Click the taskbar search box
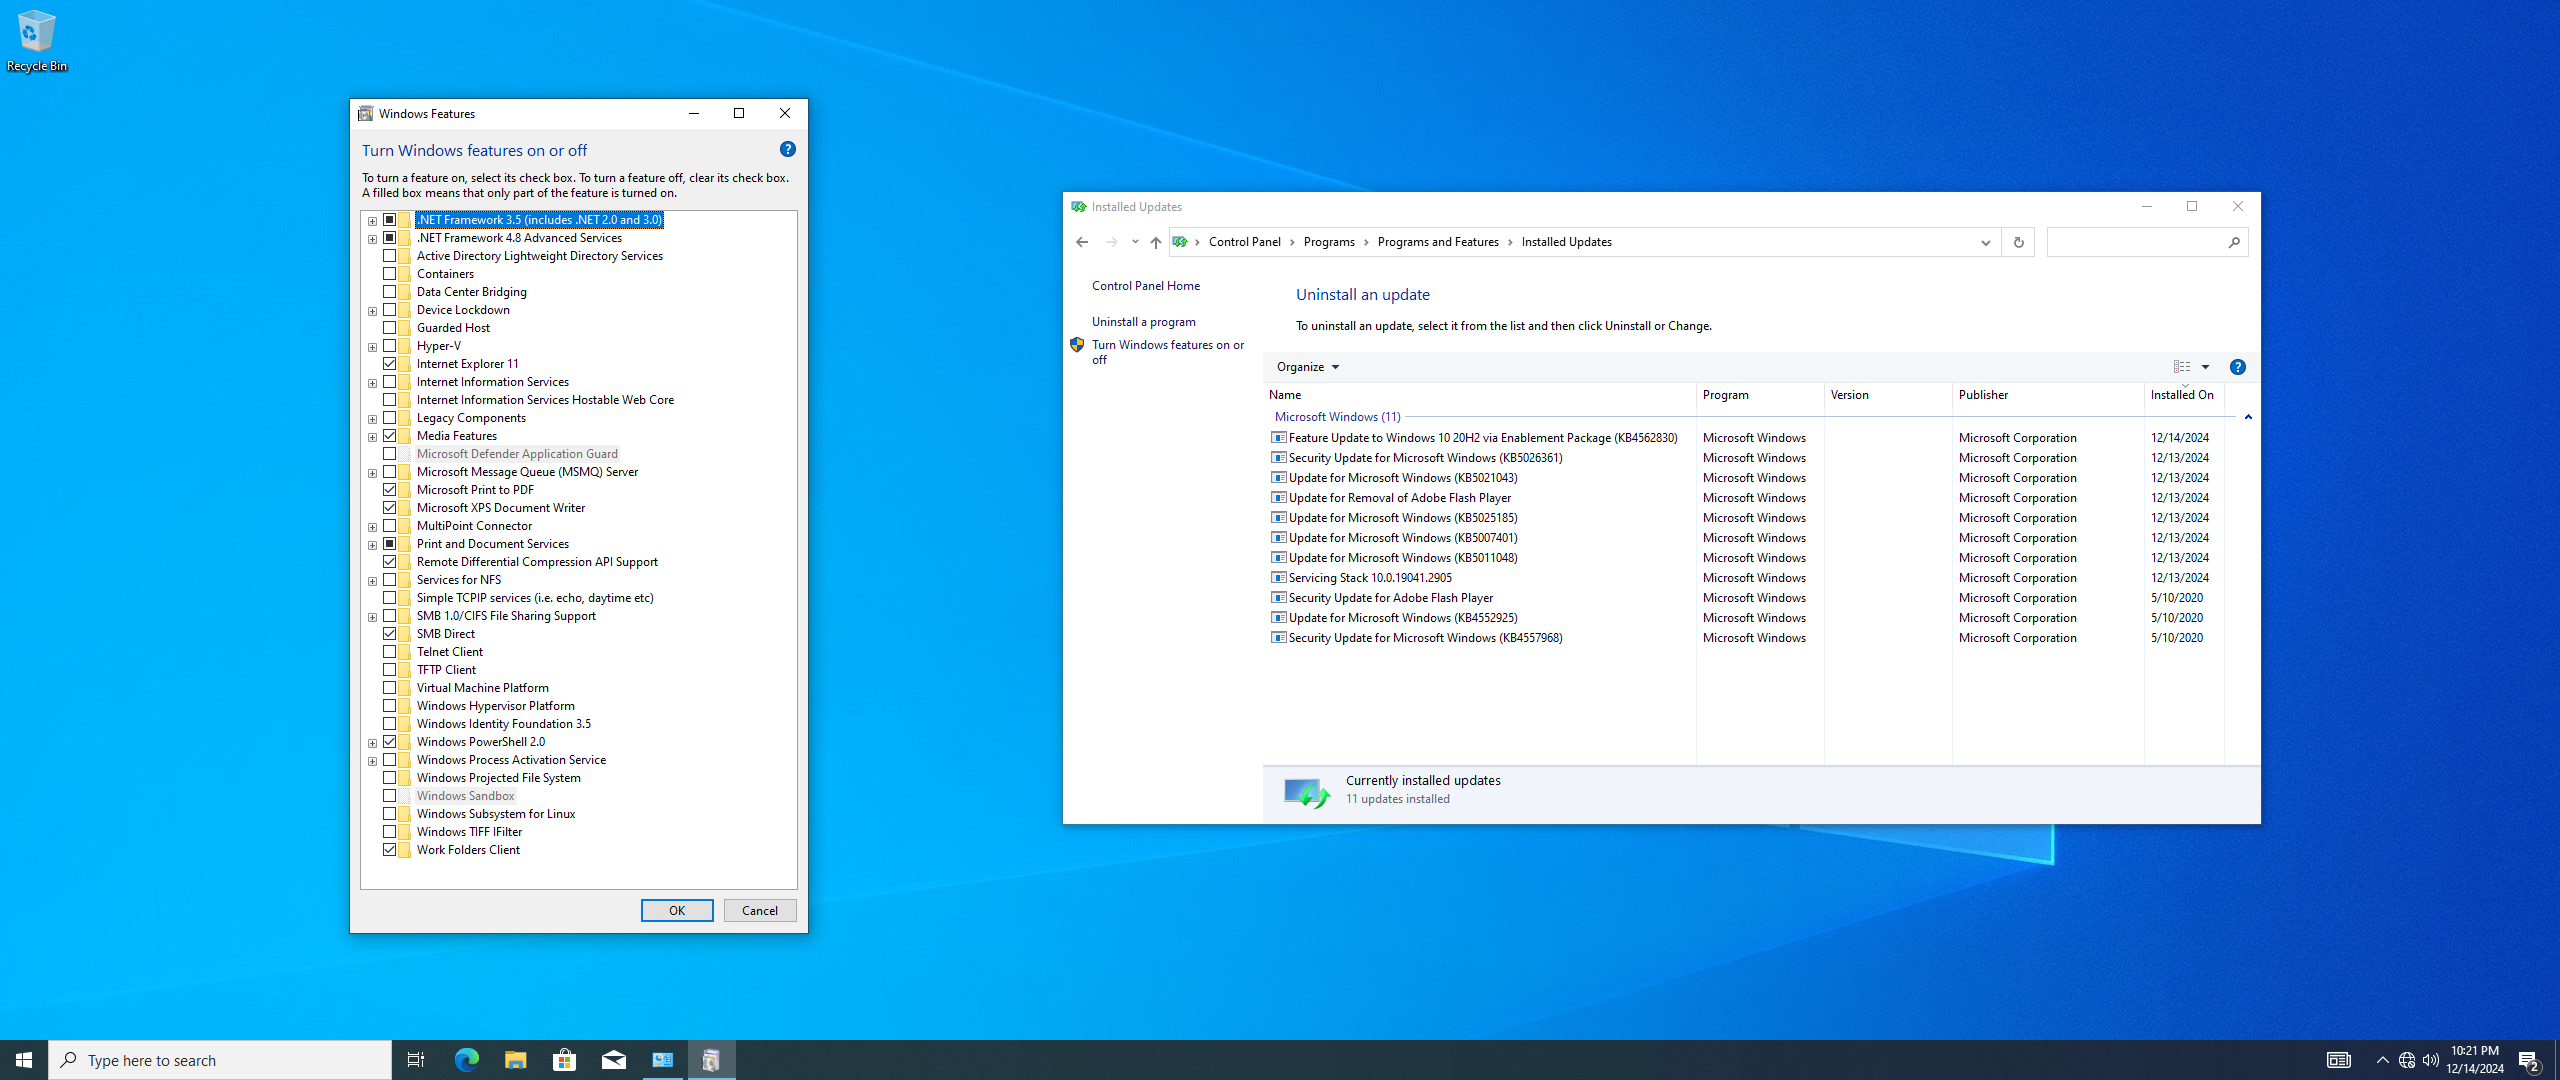The height and width of the screenshot is (1080, 2560). coord(220,1060)
